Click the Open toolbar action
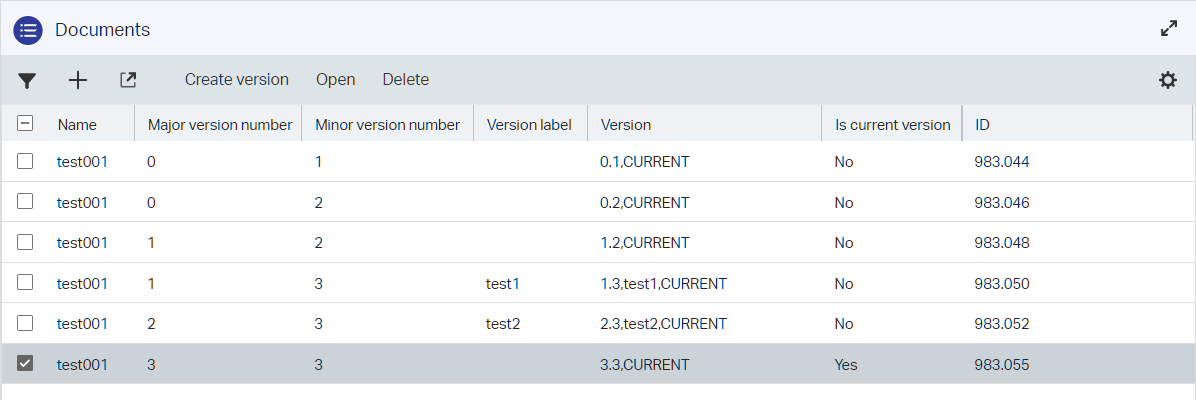1196x400 pixels. [x=336, y=80]
